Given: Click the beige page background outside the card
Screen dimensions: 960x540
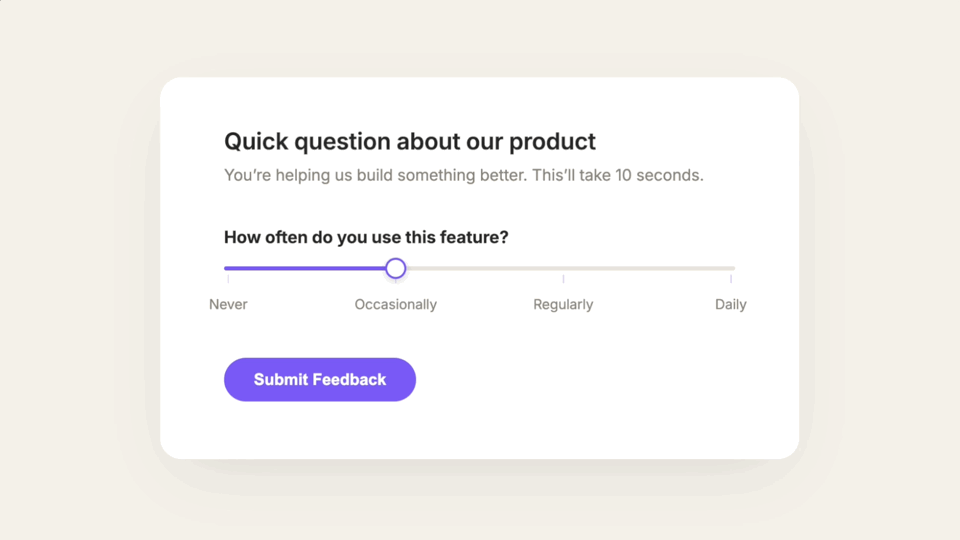Looking at the screenshot, I should (73, 269).
